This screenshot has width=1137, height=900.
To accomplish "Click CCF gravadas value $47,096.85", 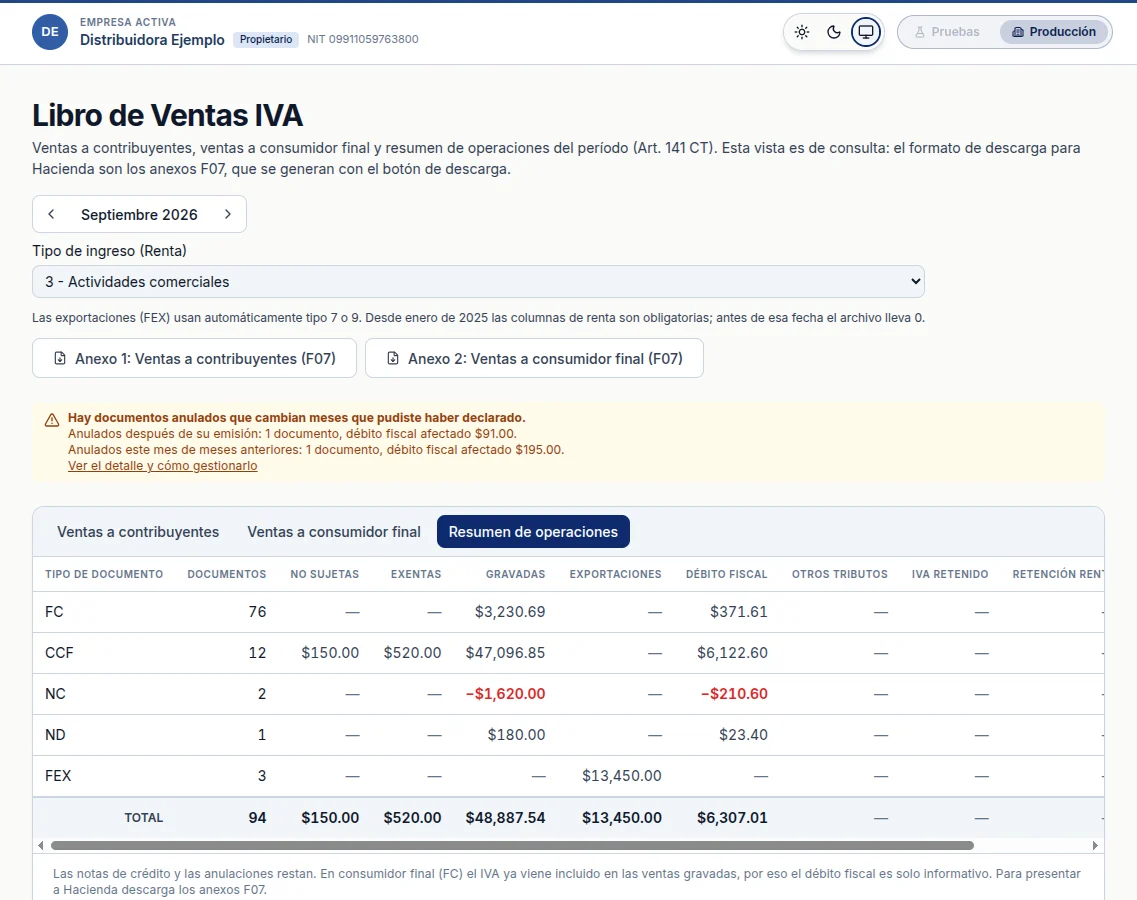I will [x=505, y=653].
